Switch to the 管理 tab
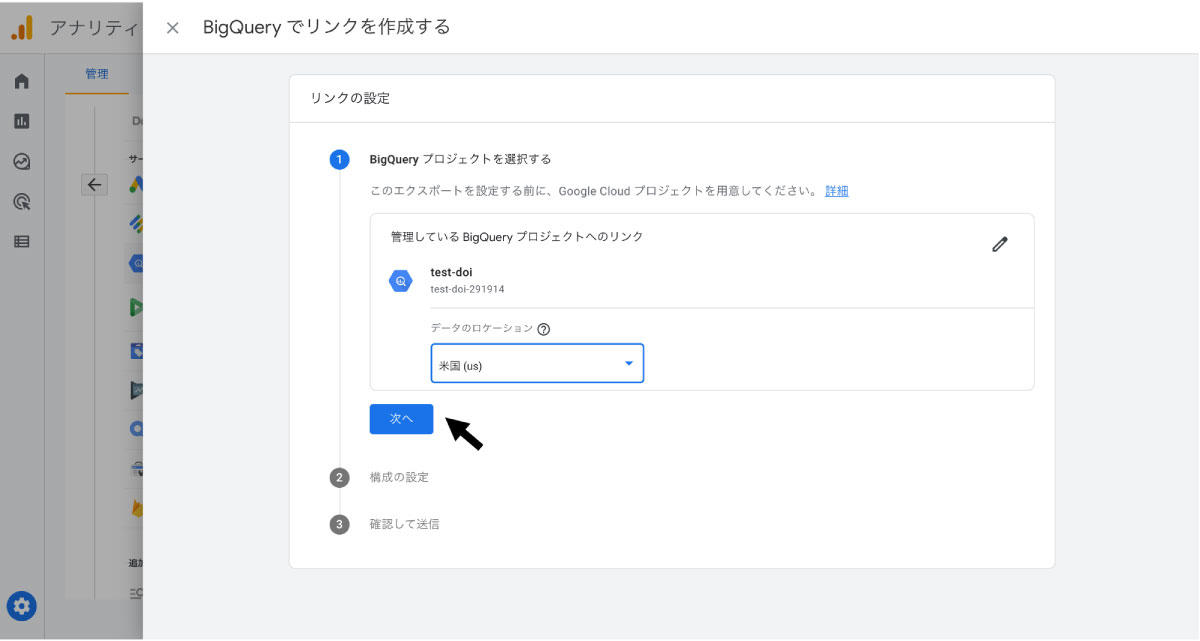Screen dimensions: 1200x641 pyautogui.click(x=97, y=74)
